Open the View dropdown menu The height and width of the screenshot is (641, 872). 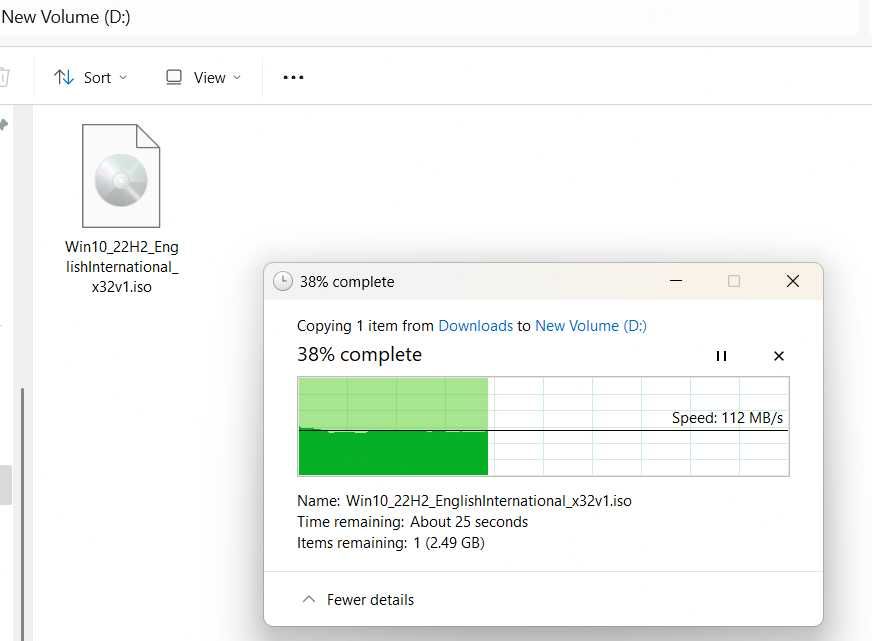click(x=204, y=77)
